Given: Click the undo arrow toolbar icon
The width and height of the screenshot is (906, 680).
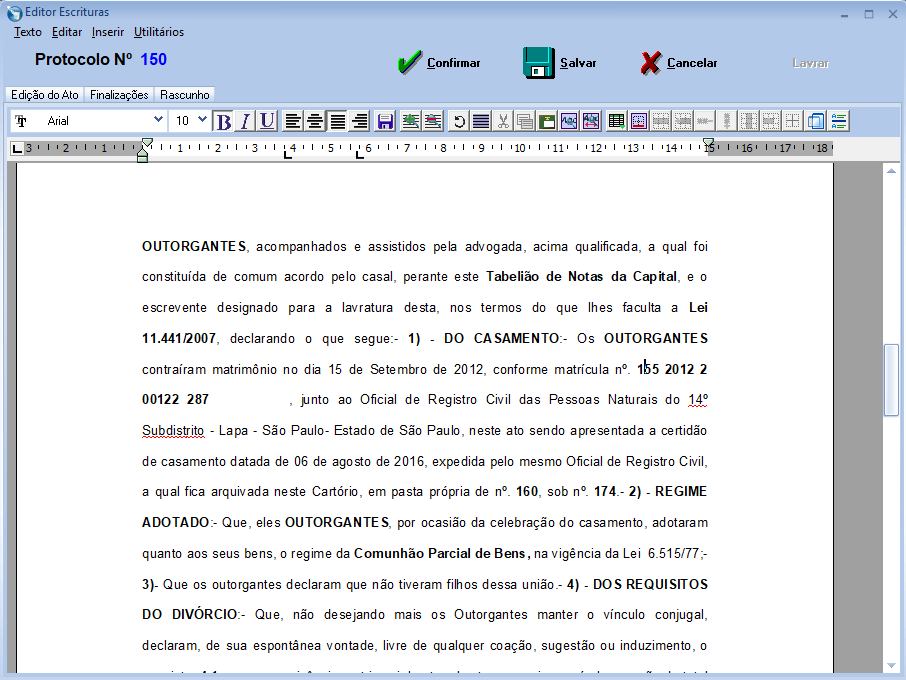Looking at the screenshot, I should point(459,121).
